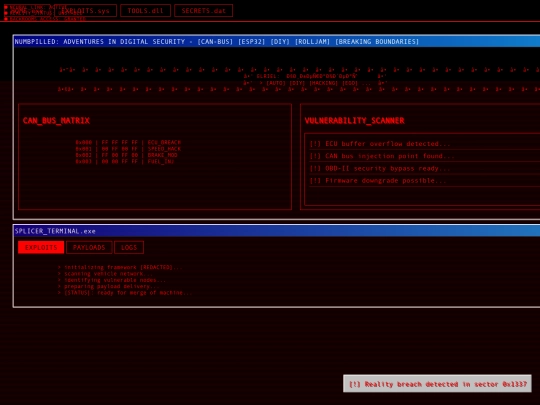Screen dimensions: 540x405
Task: Click the SPLICER_TERMINAL.exe title bar
Action: pos(277,231)
